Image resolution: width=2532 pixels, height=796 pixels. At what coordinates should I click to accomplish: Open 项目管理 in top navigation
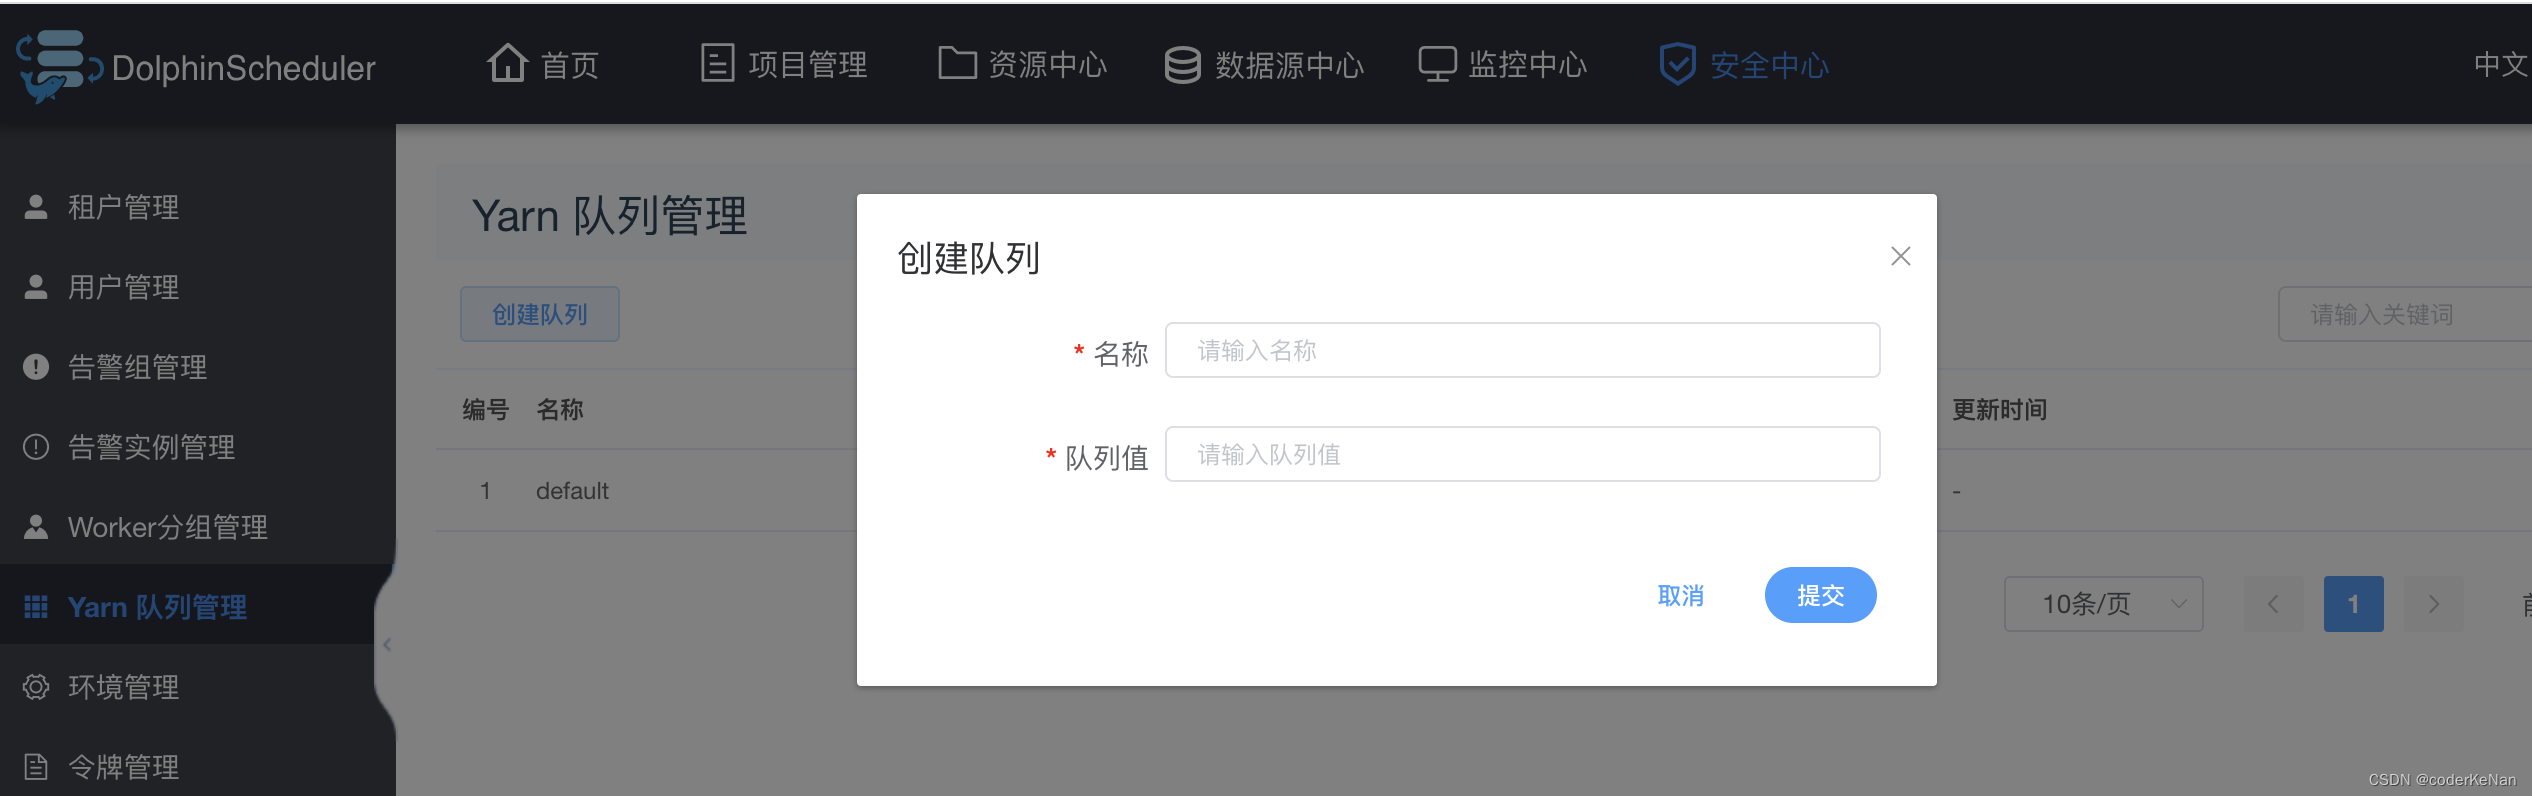[x=808, y=65]
